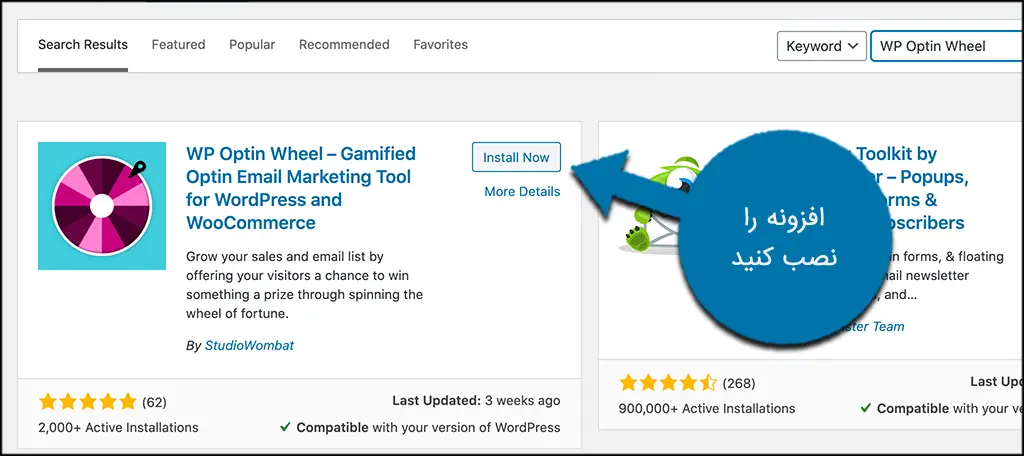Select the Recommended tab
The height and width of the screenshot is (456, 1024).
coord(344,44)
